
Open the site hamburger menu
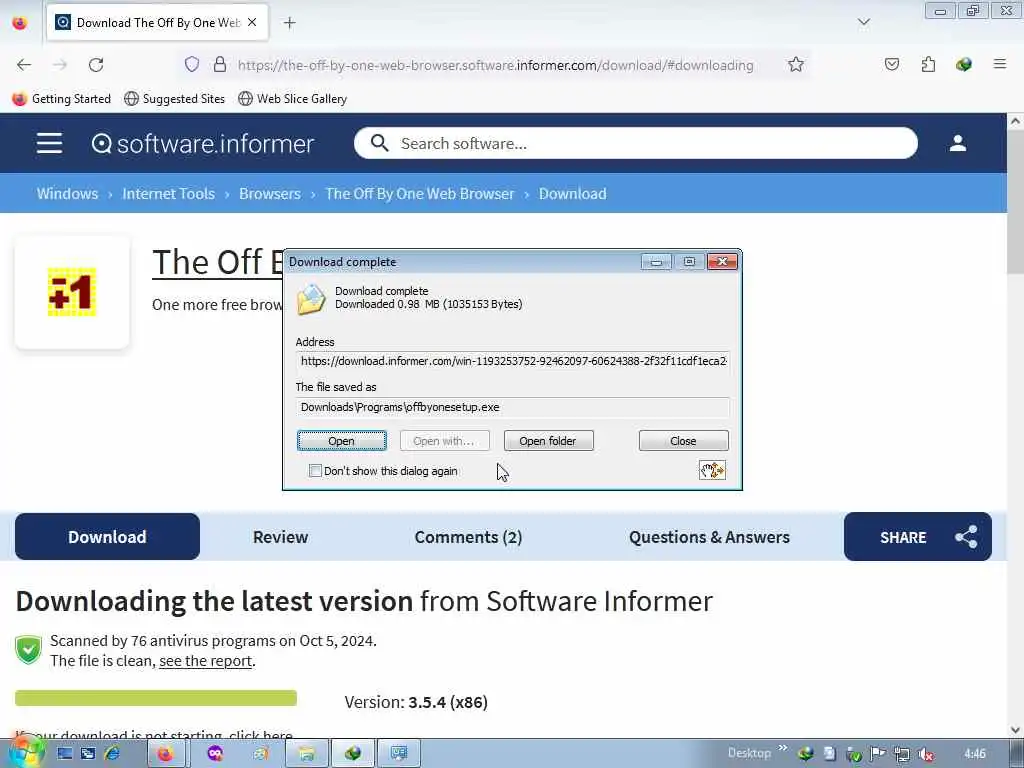point(50,143)
